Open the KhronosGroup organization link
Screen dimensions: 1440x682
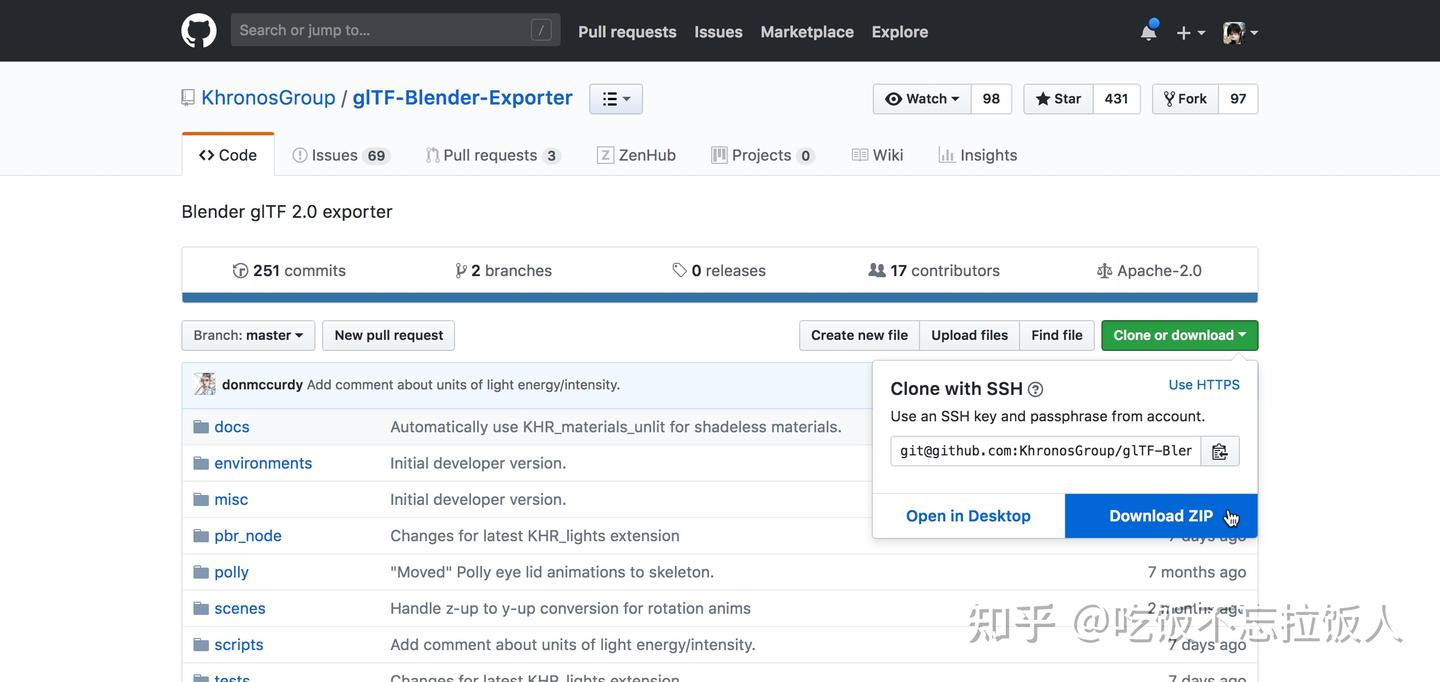(x=268, y=97)
